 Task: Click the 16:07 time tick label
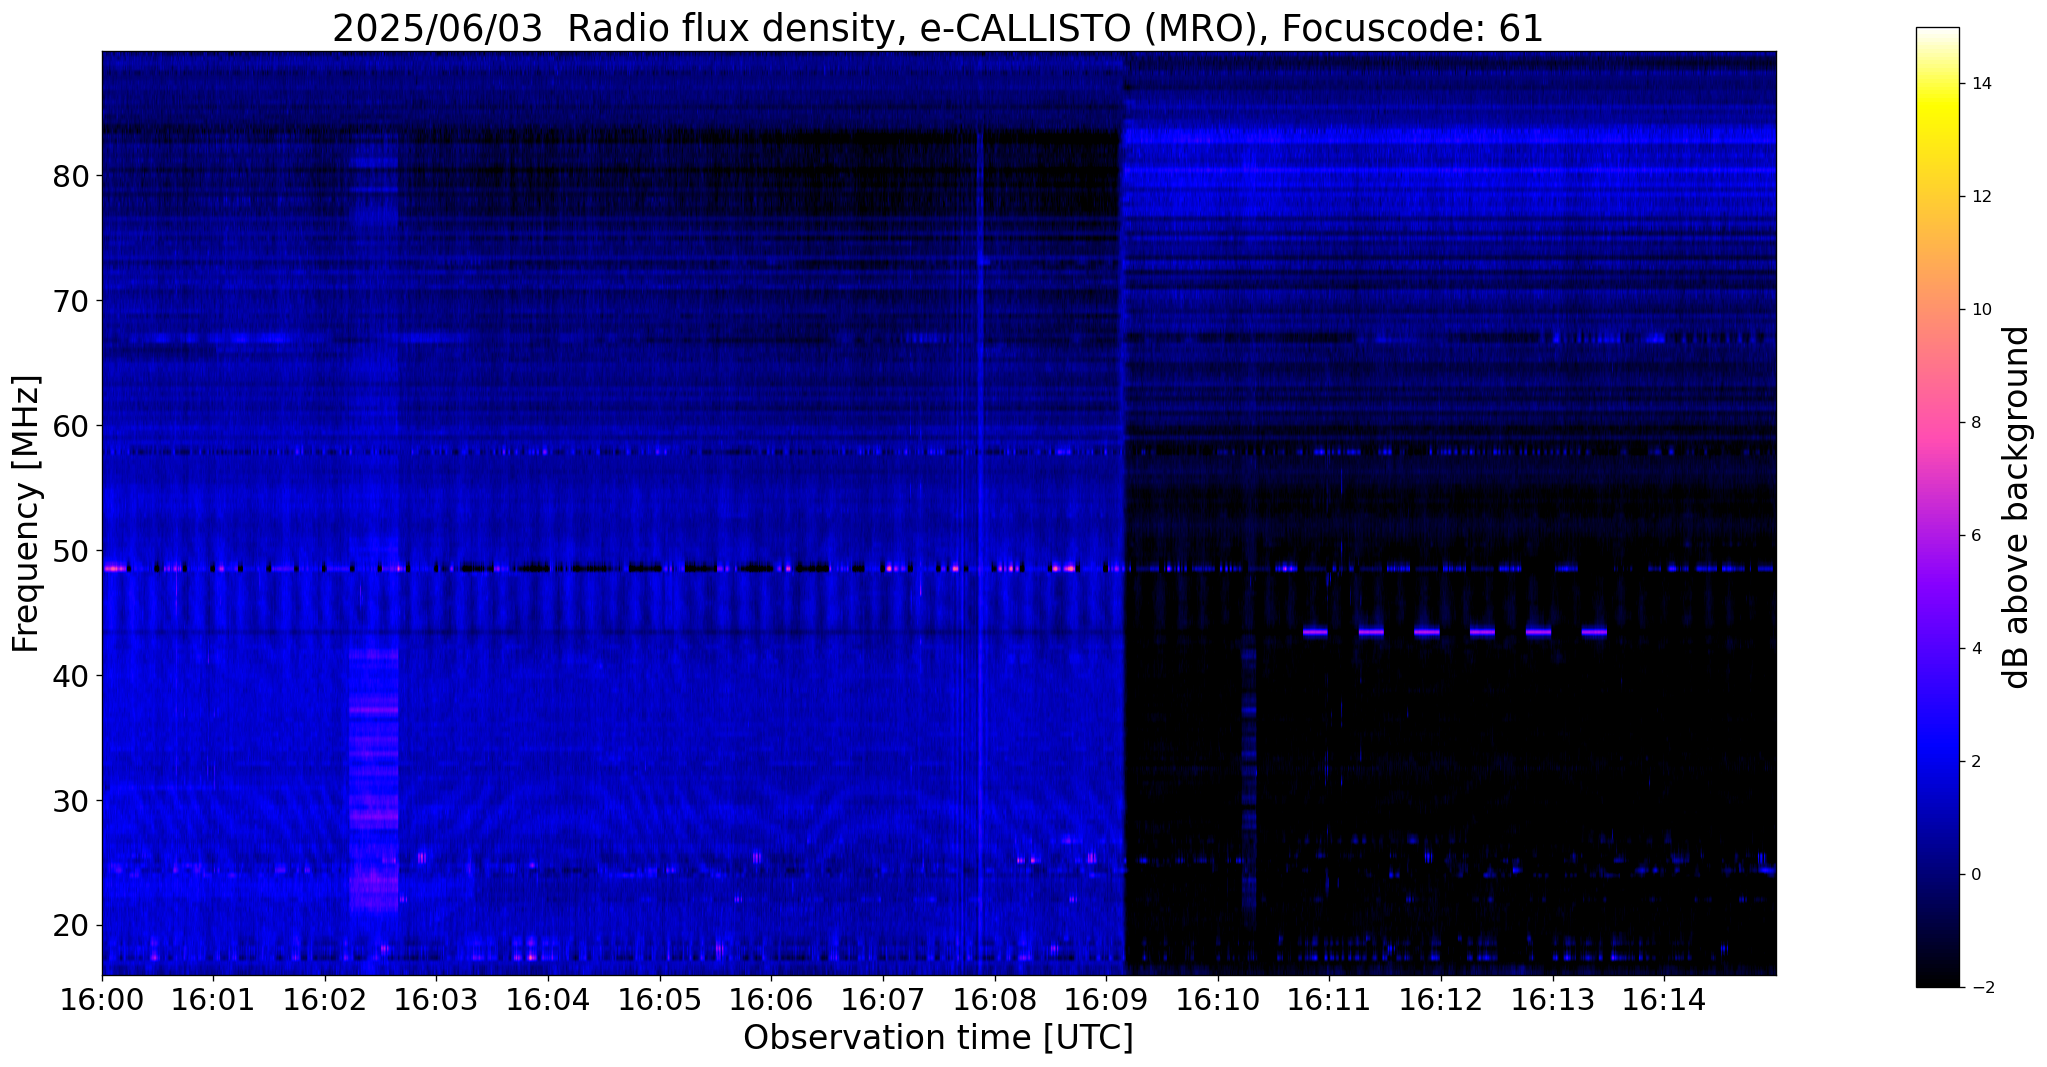point(883,999)
